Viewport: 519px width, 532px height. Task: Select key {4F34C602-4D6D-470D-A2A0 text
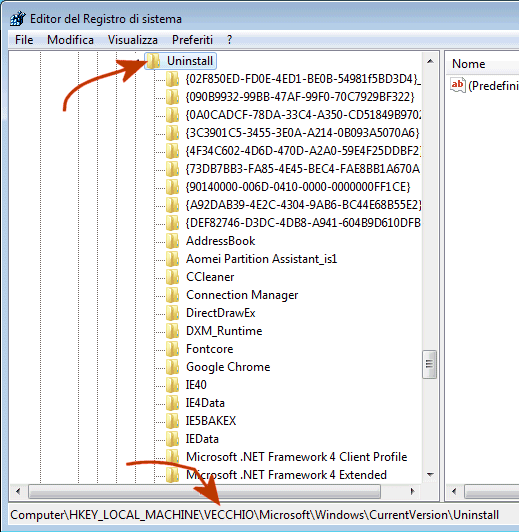[x=303, y=151]
